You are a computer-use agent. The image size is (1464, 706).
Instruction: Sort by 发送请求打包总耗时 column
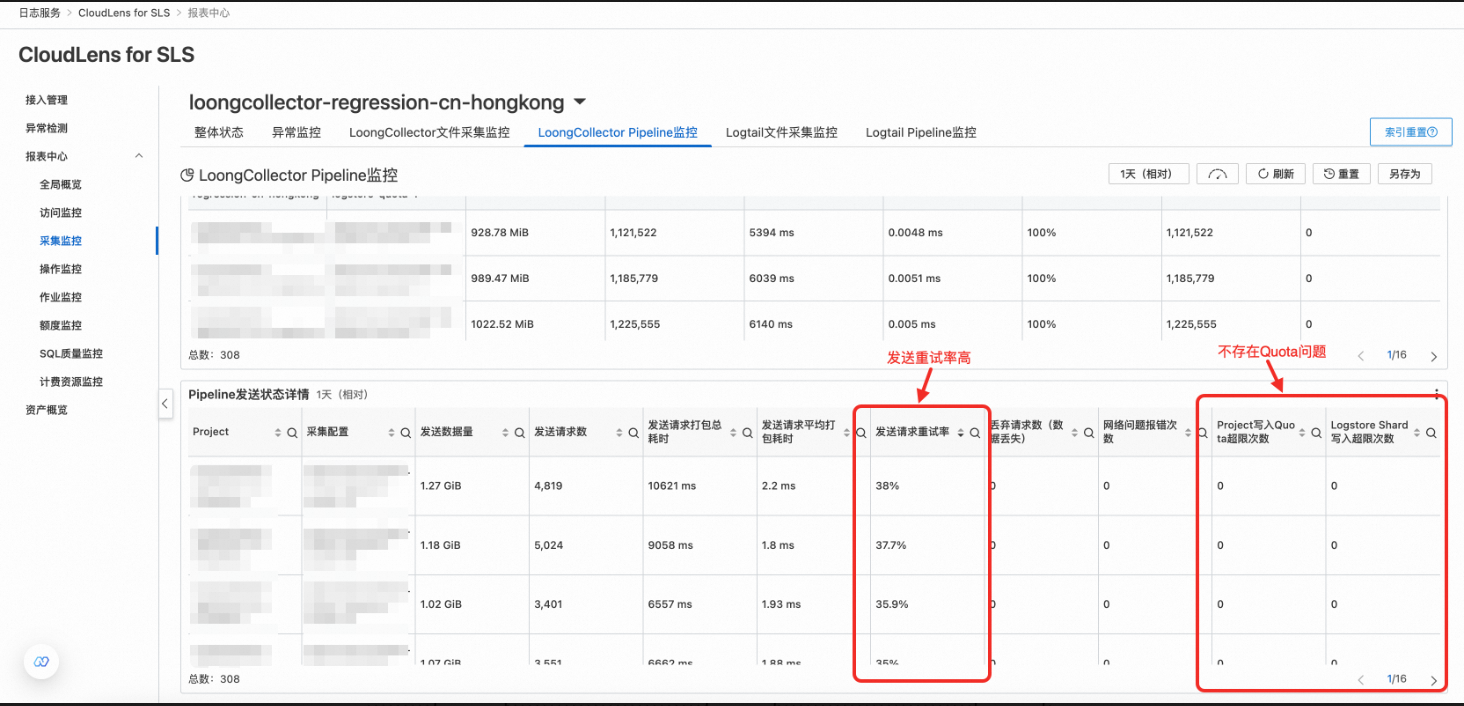(732, 433)
